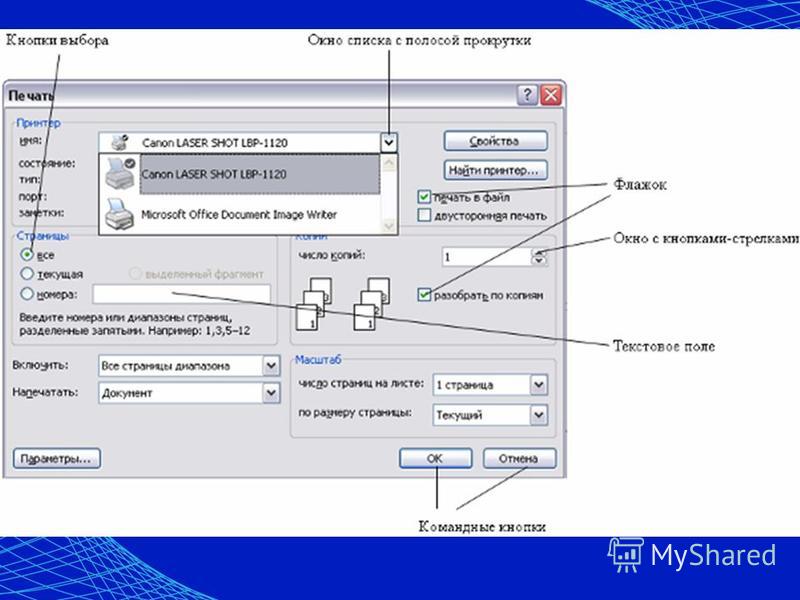Uncheck Печать в файл checkbox
The width and height of the screenshot is (800, 600).
[x=424, y=196]
